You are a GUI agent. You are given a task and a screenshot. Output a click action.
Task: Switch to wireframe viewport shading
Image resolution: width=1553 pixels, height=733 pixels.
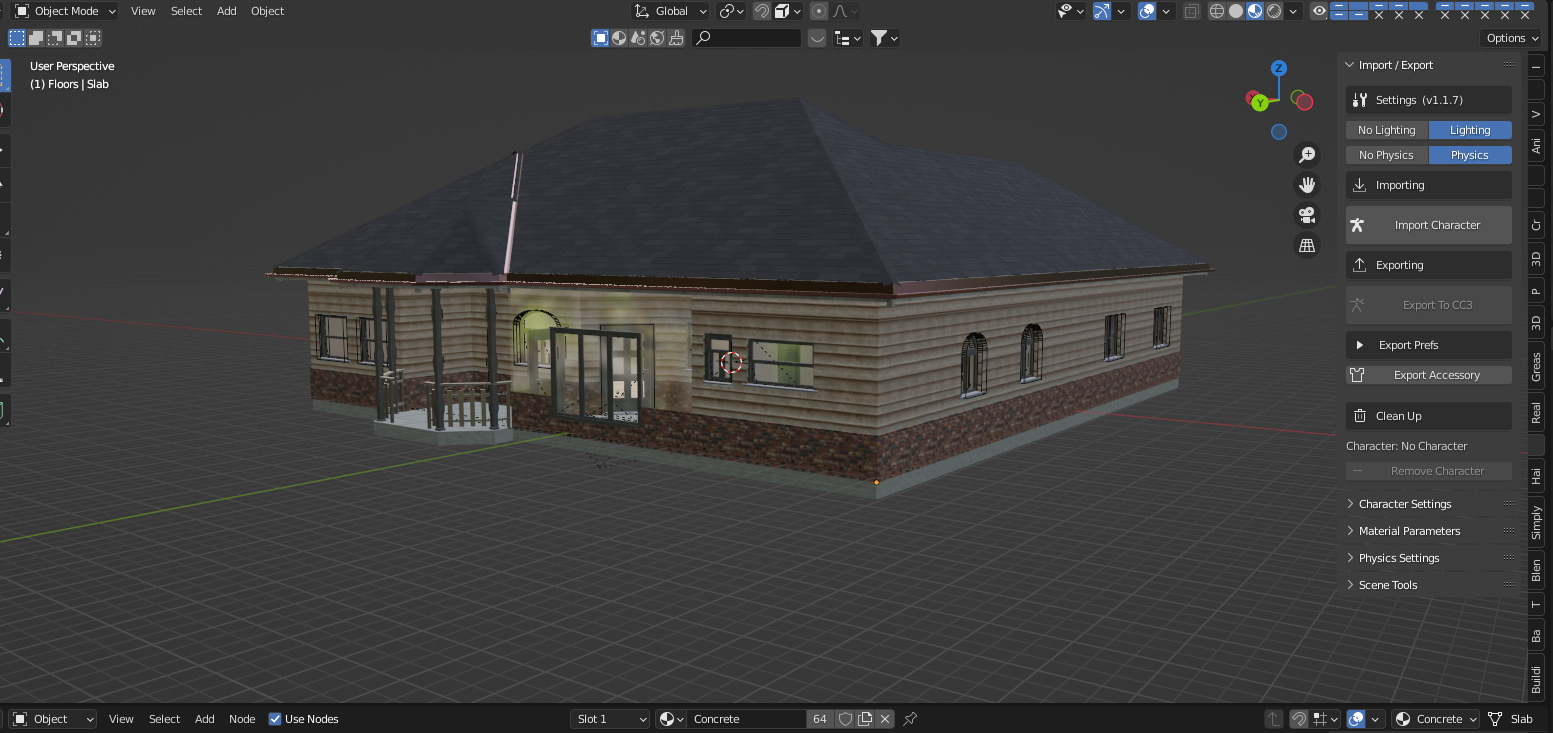click(x=1217, y=11)
